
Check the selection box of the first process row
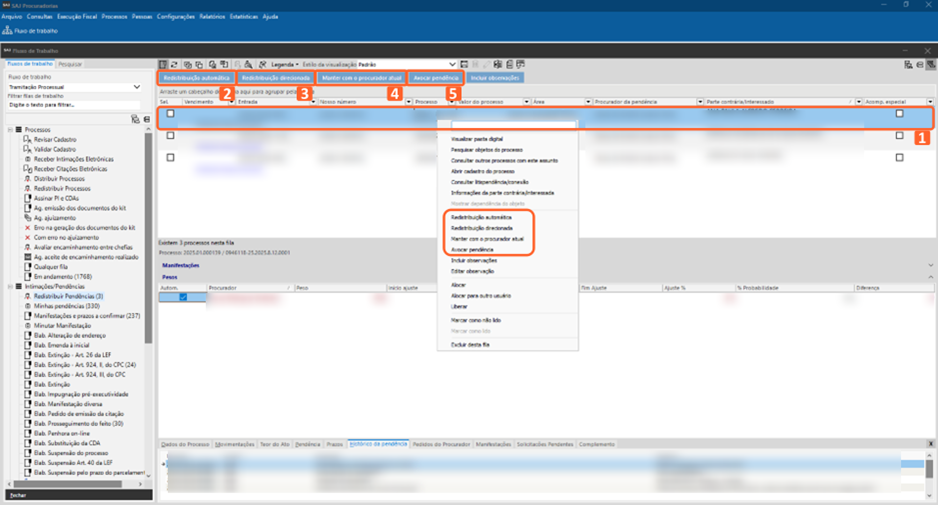coord(170,114)
